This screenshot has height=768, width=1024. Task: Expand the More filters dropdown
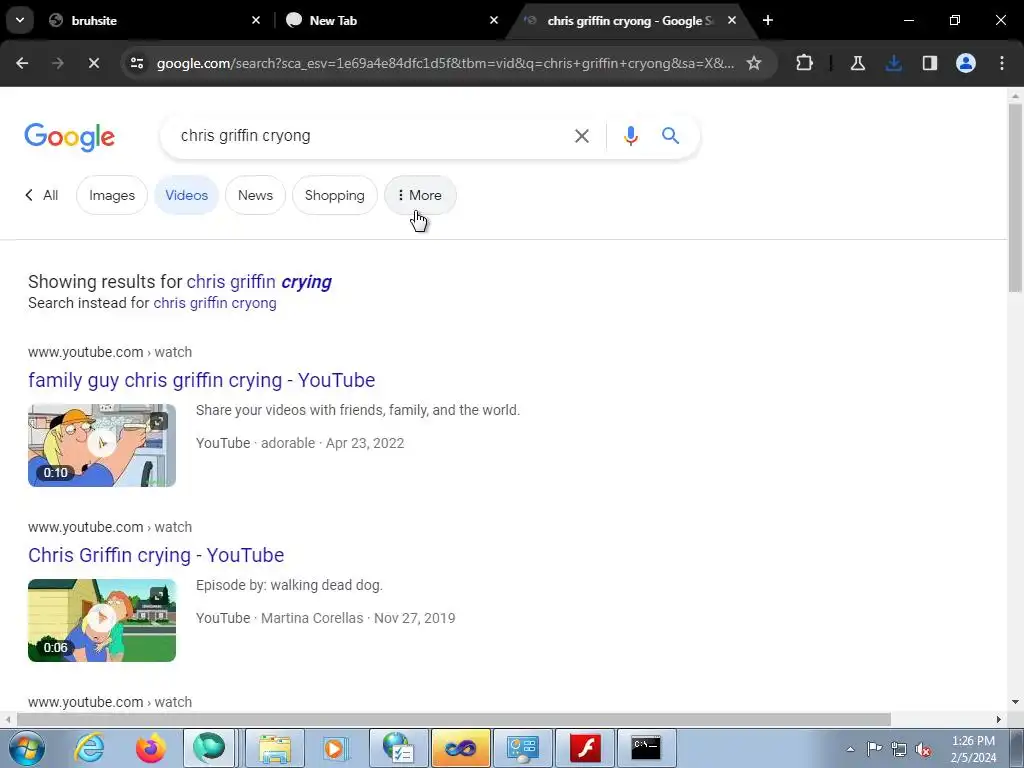(x=420, y=195)
